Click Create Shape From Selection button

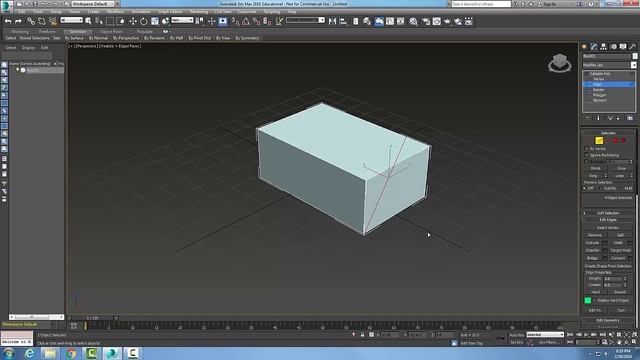tap(608, 266)
